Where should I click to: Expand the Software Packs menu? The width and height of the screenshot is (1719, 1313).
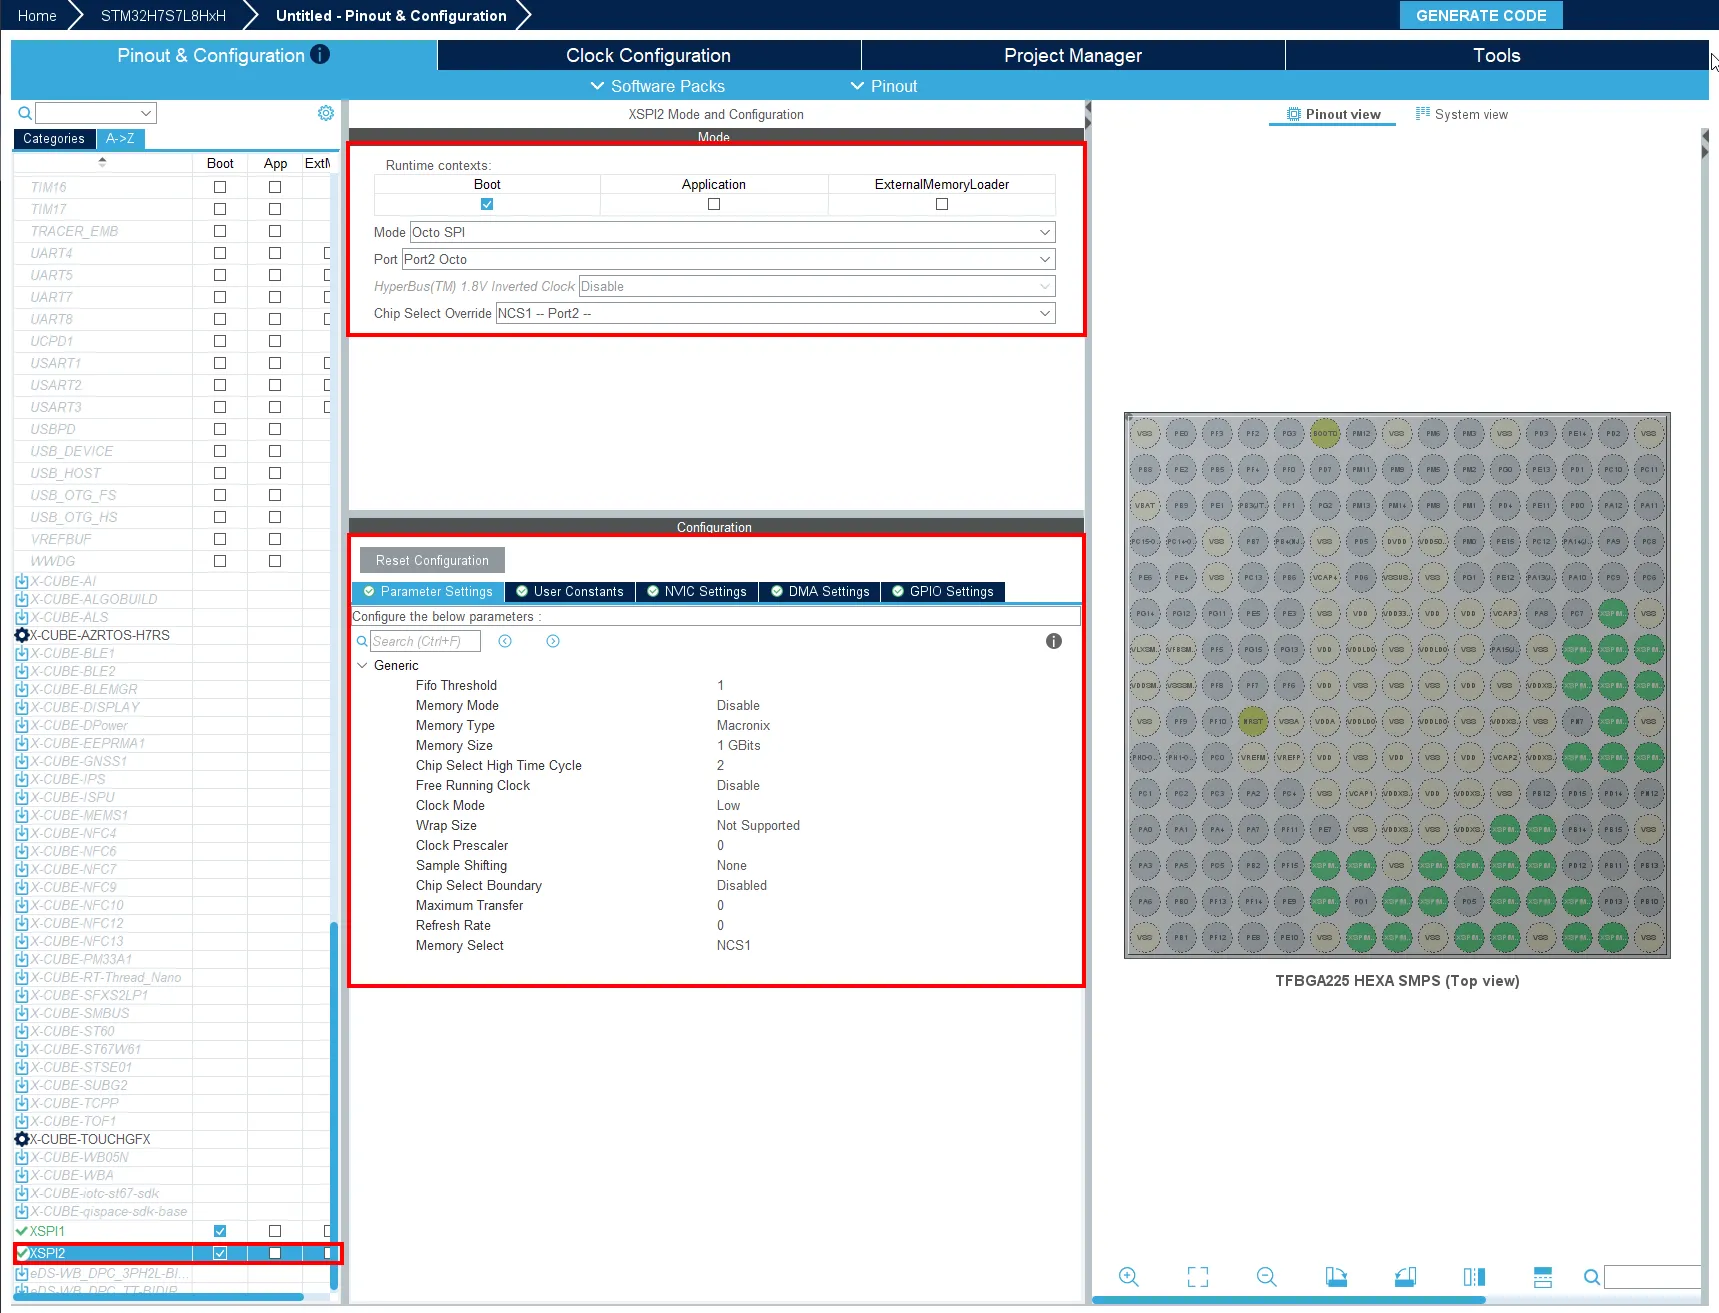pos(658,86)
